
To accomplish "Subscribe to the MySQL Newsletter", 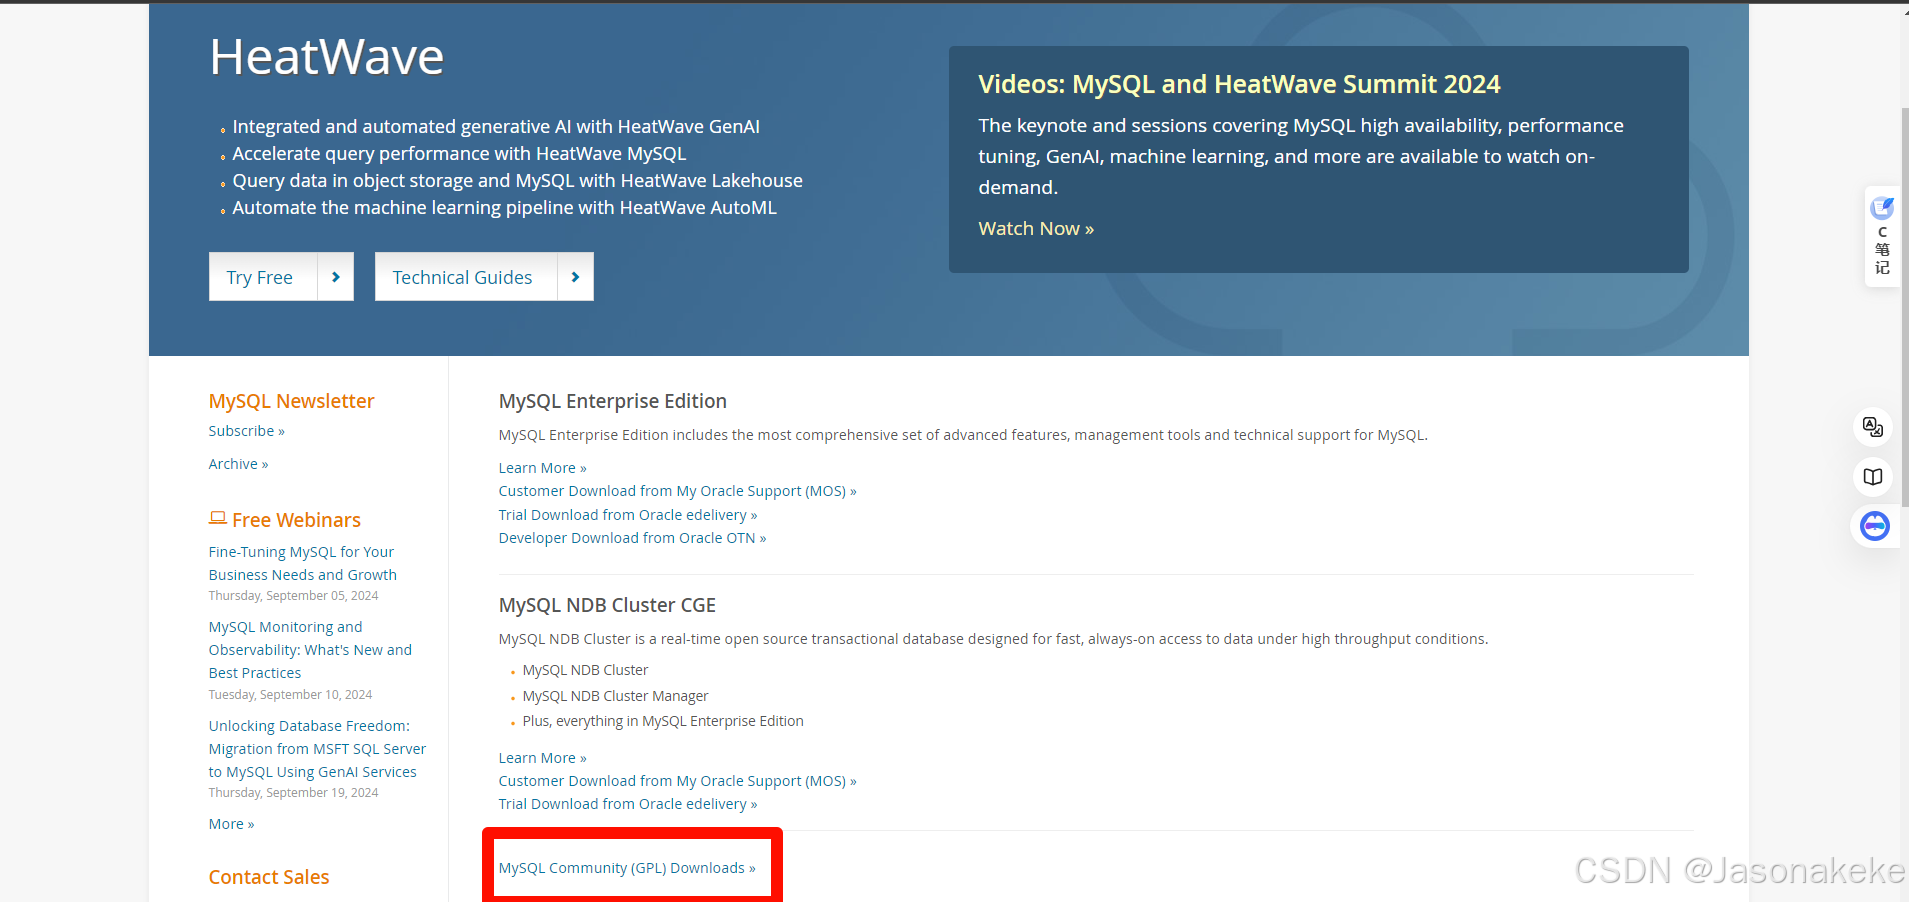I will [x=246, y=431].
